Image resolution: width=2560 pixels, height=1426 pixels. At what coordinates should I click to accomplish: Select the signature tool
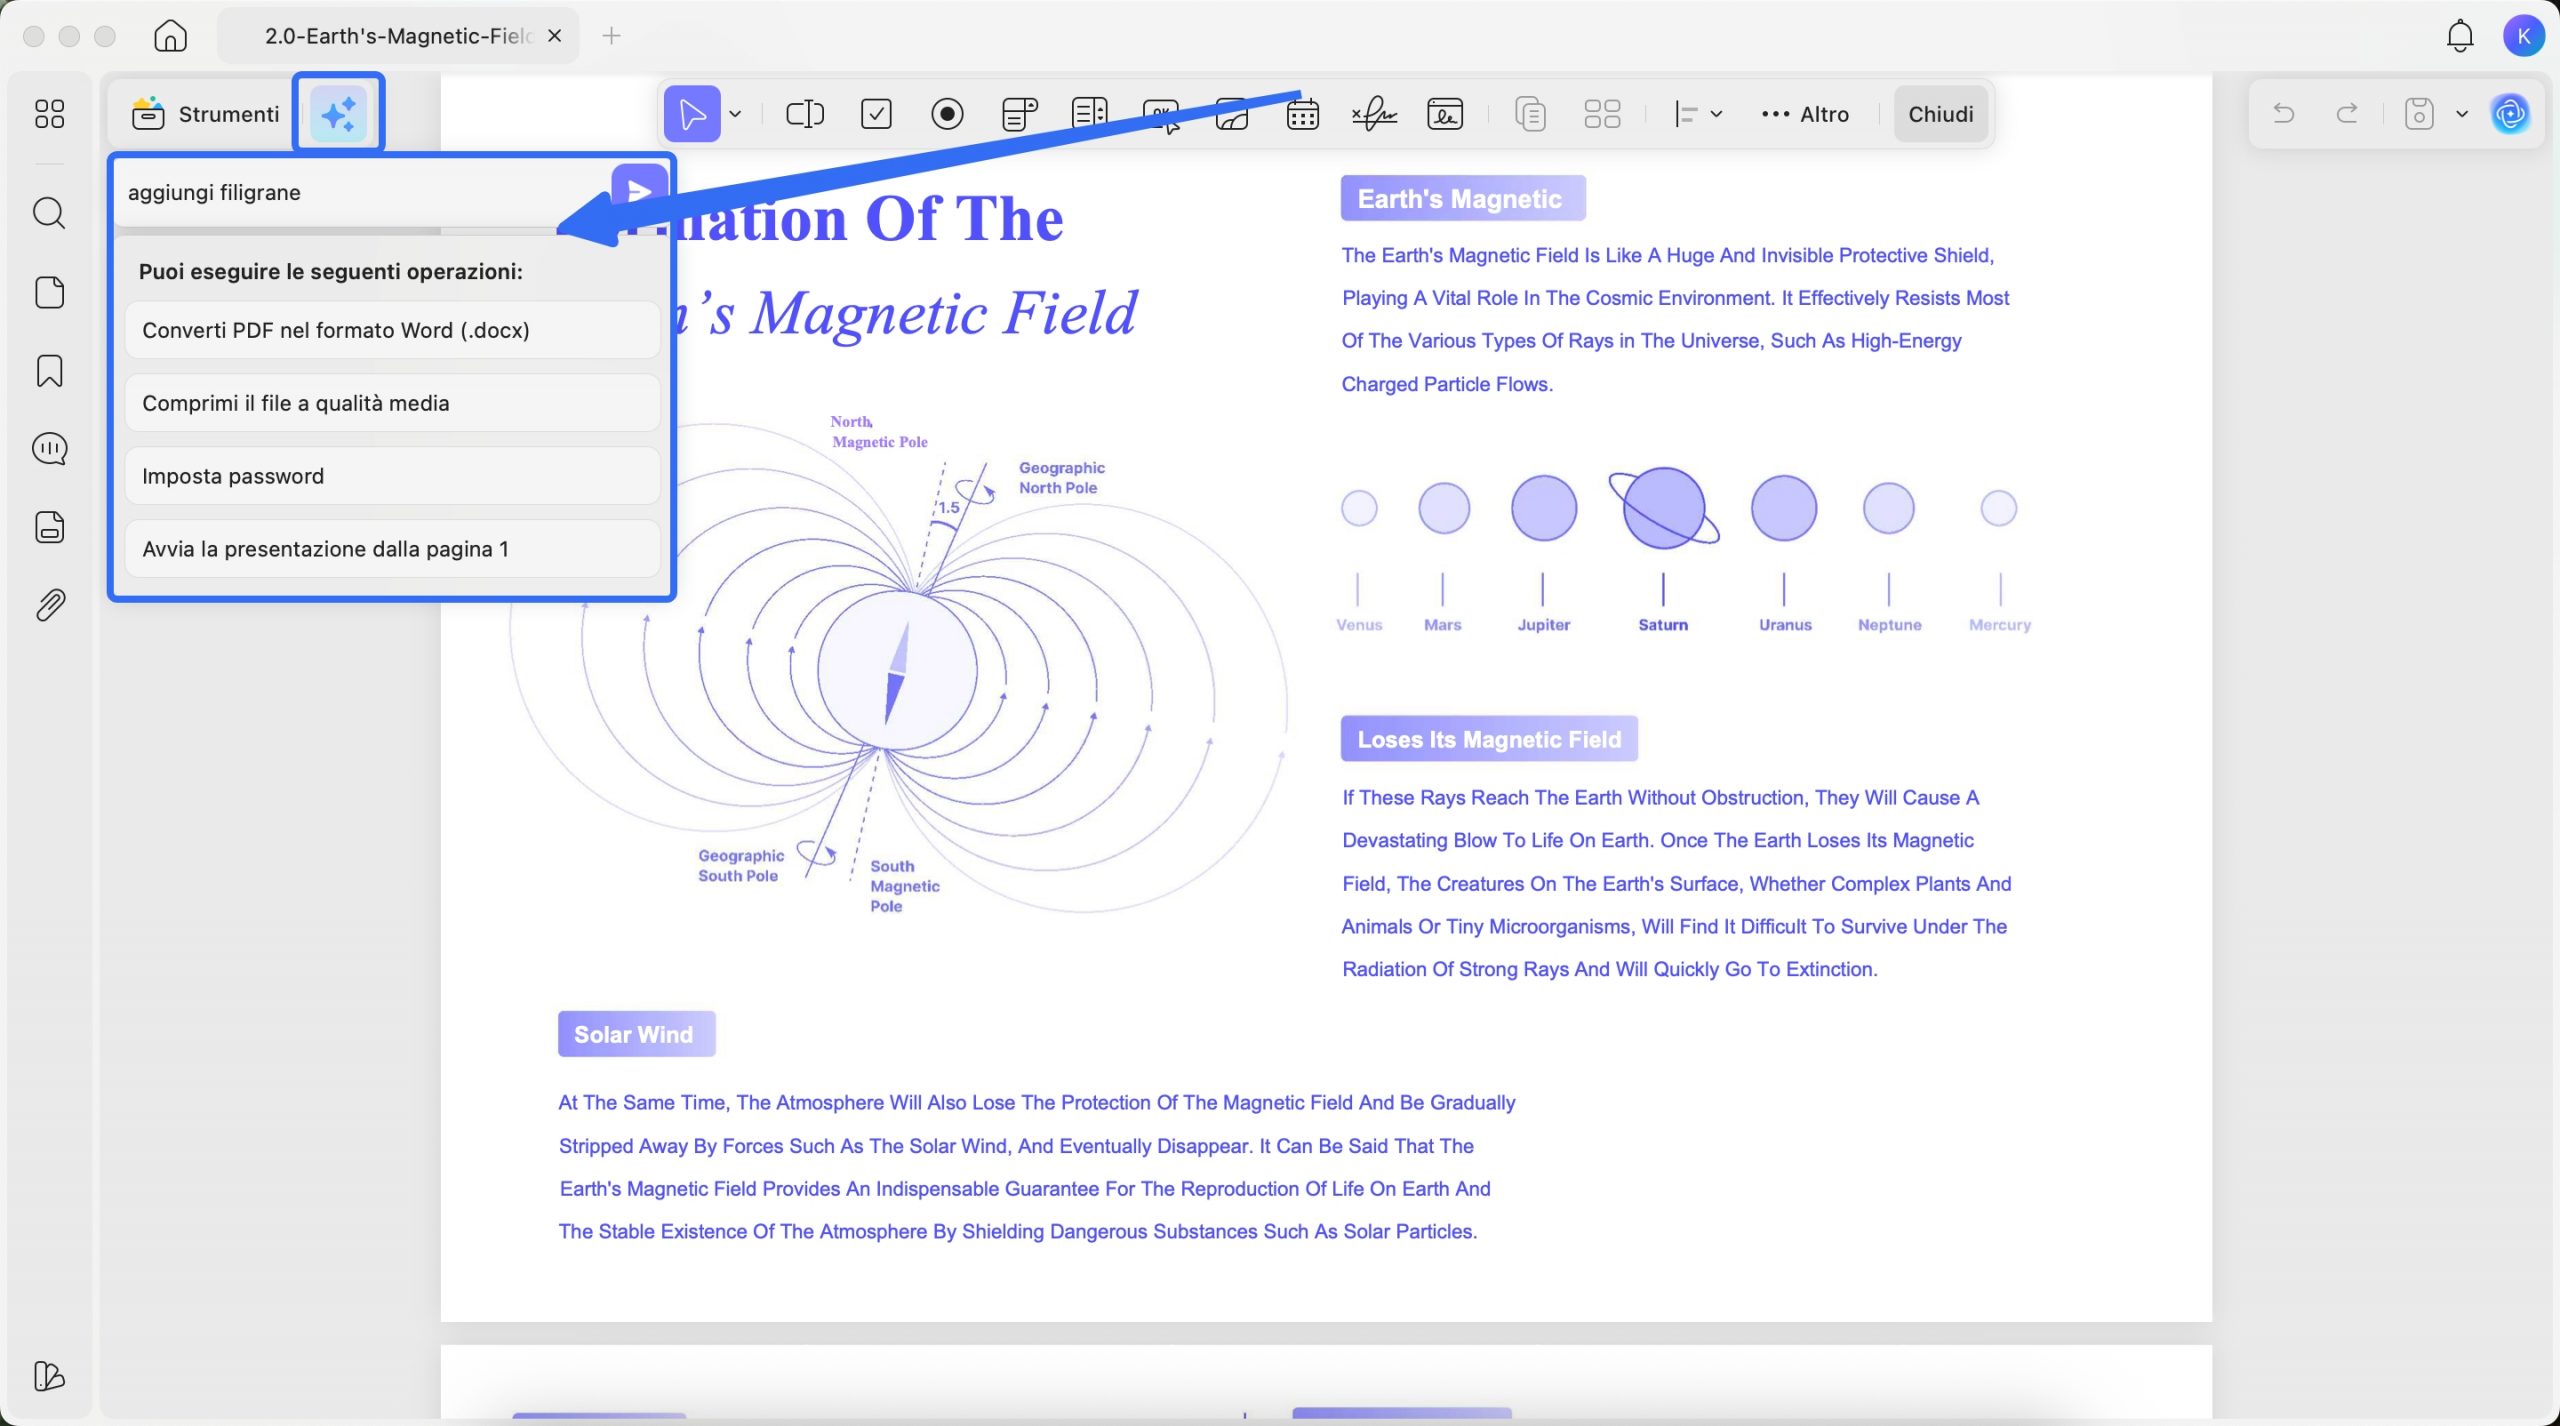[x=1374, y=113]
